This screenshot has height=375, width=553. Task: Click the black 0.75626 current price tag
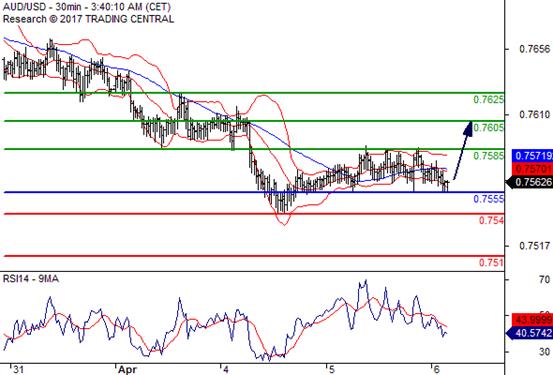point(529,182)
